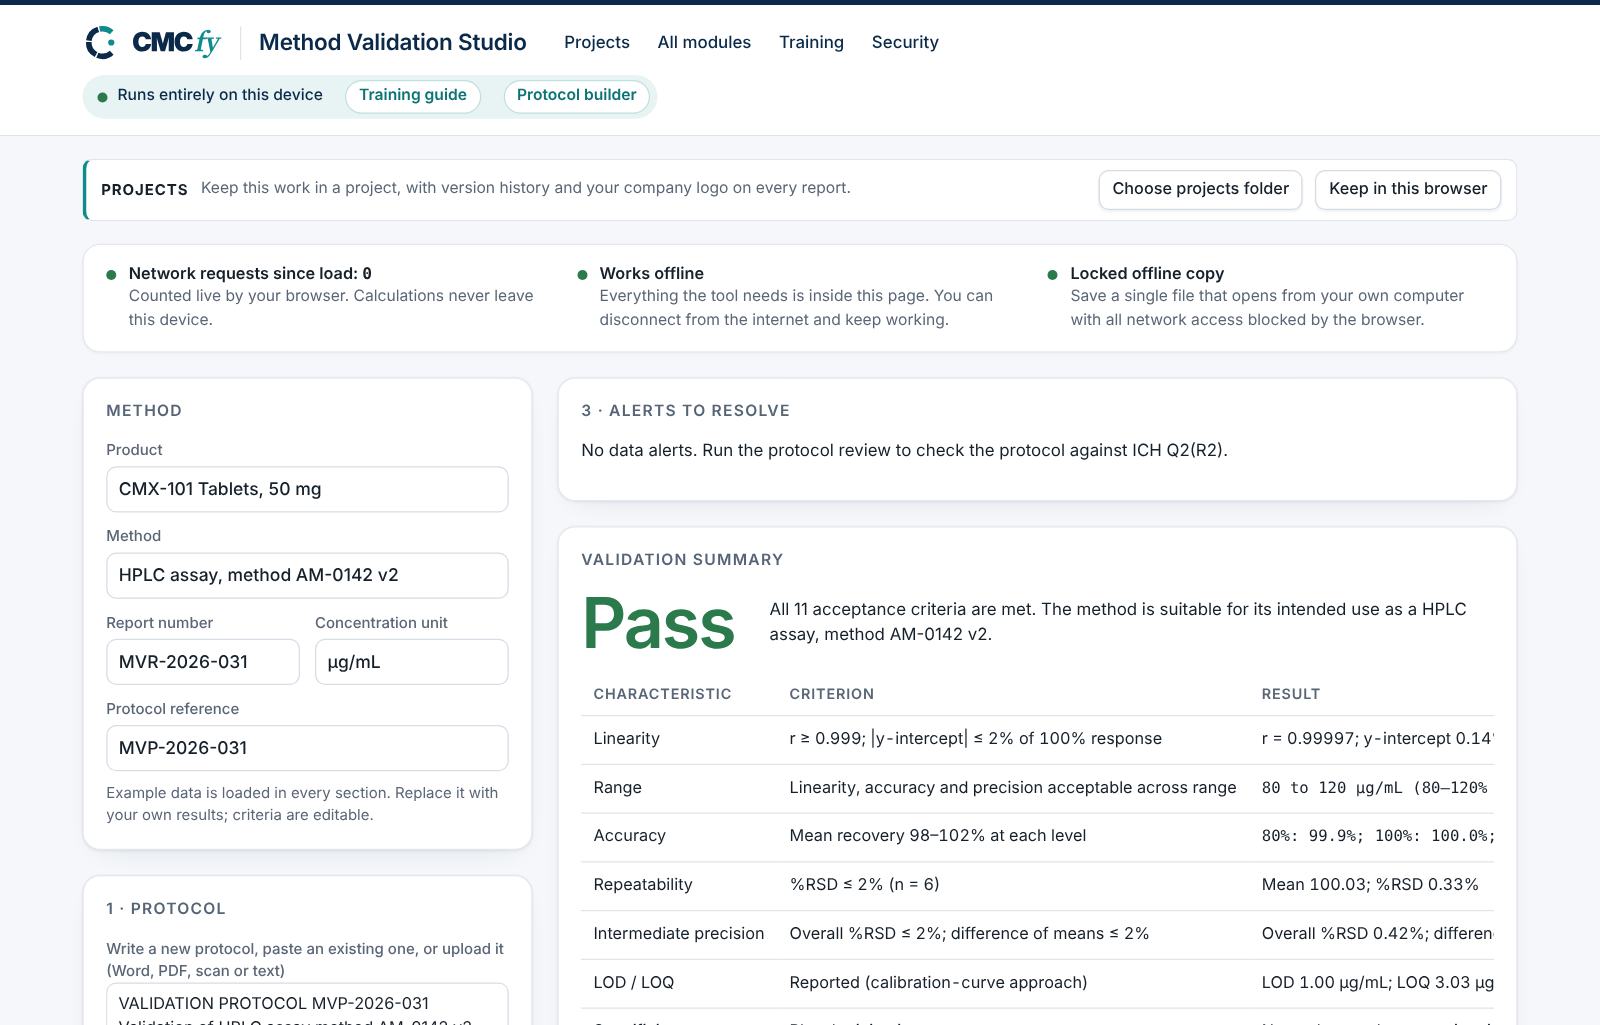Click '%RSD ≤ 2% (n = 6)' criterion
Viewport: 1600px width, 1025px height.
pyautogui.click(x=864, y=885)
